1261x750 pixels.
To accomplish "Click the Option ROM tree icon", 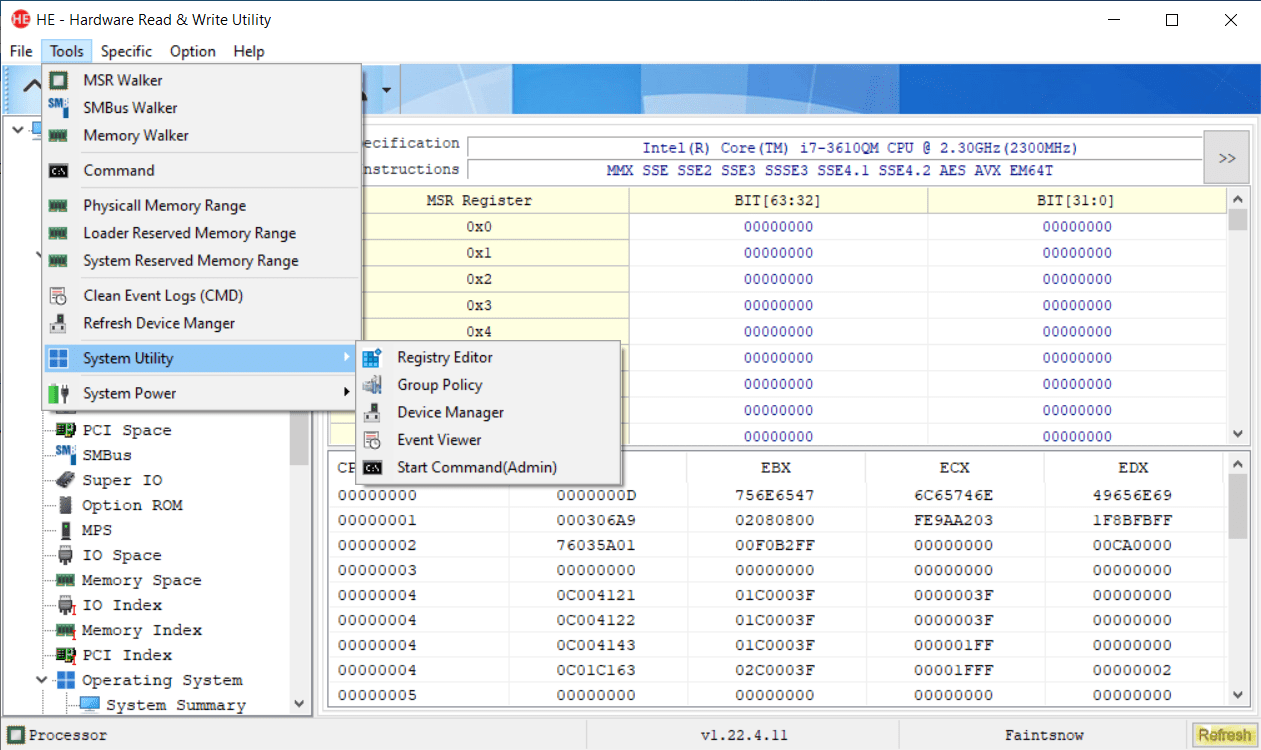I will [66, 505].
